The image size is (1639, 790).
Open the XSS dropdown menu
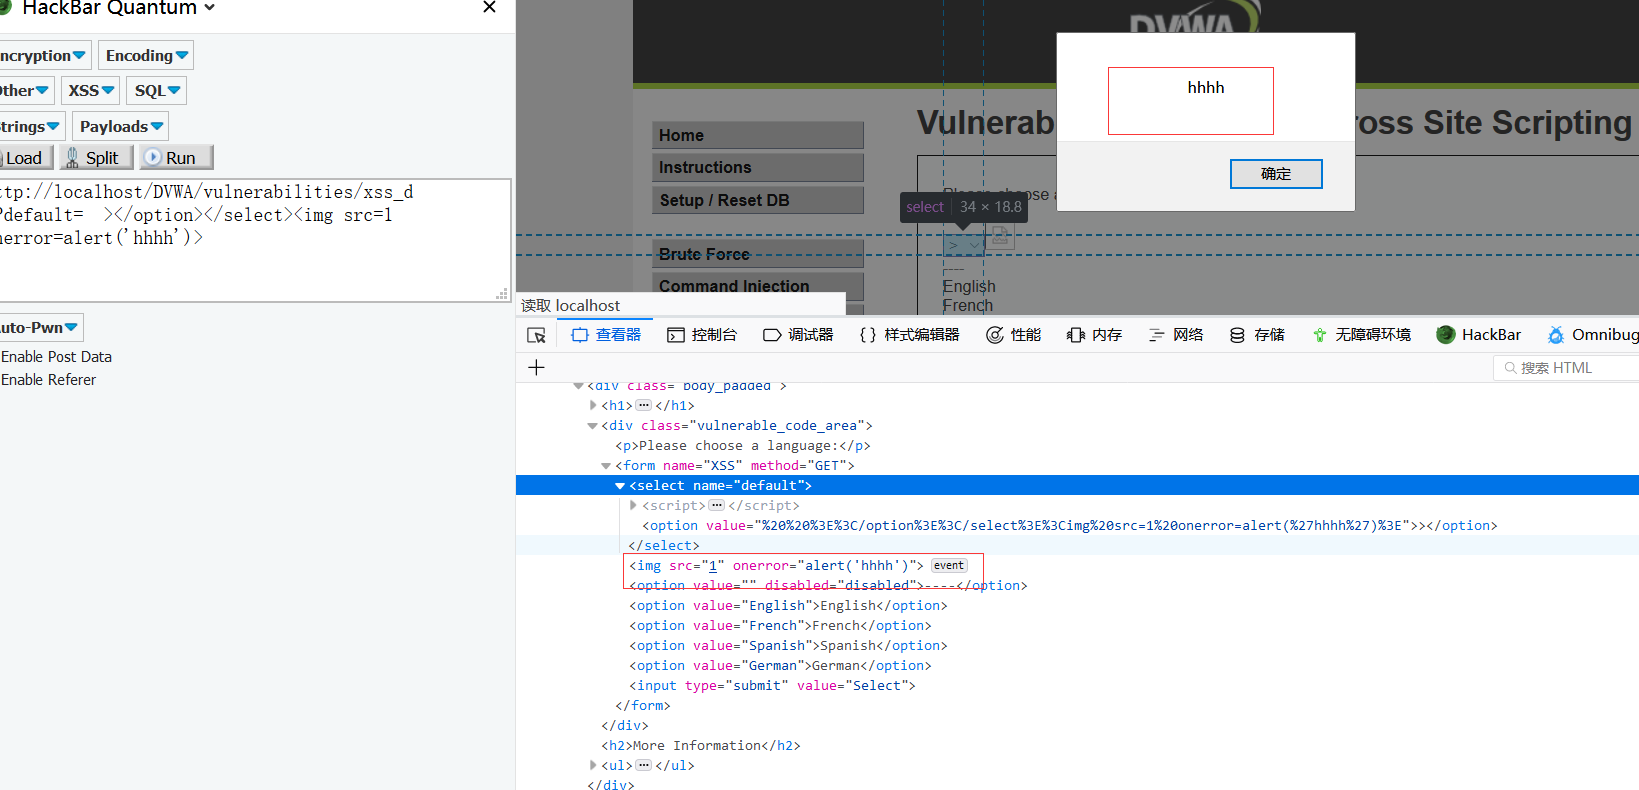91,90
